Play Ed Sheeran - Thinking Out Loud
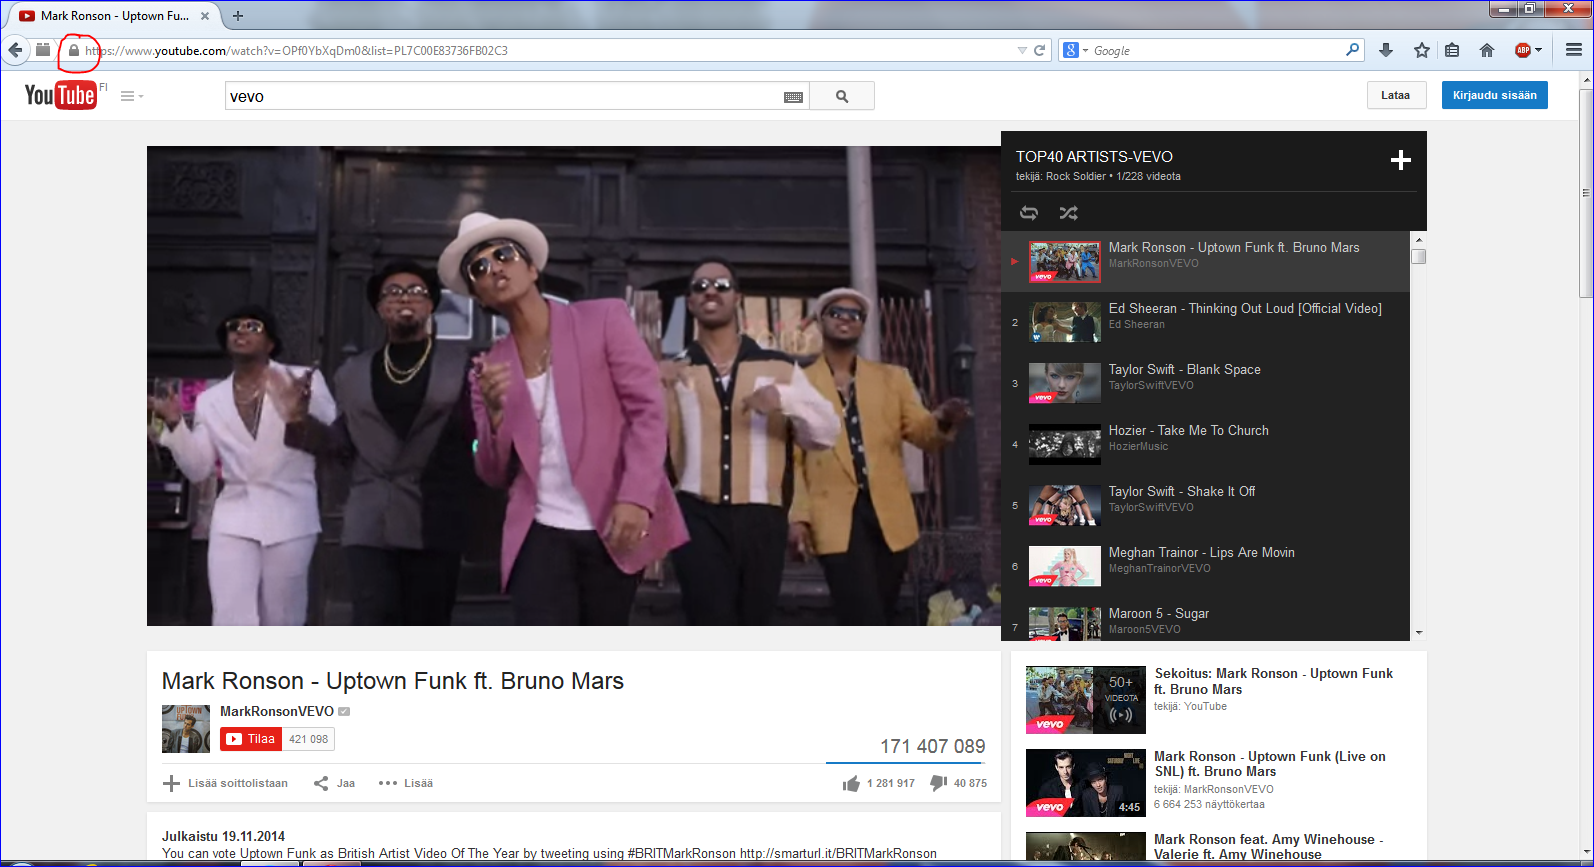 click(x=1206, y=323)
